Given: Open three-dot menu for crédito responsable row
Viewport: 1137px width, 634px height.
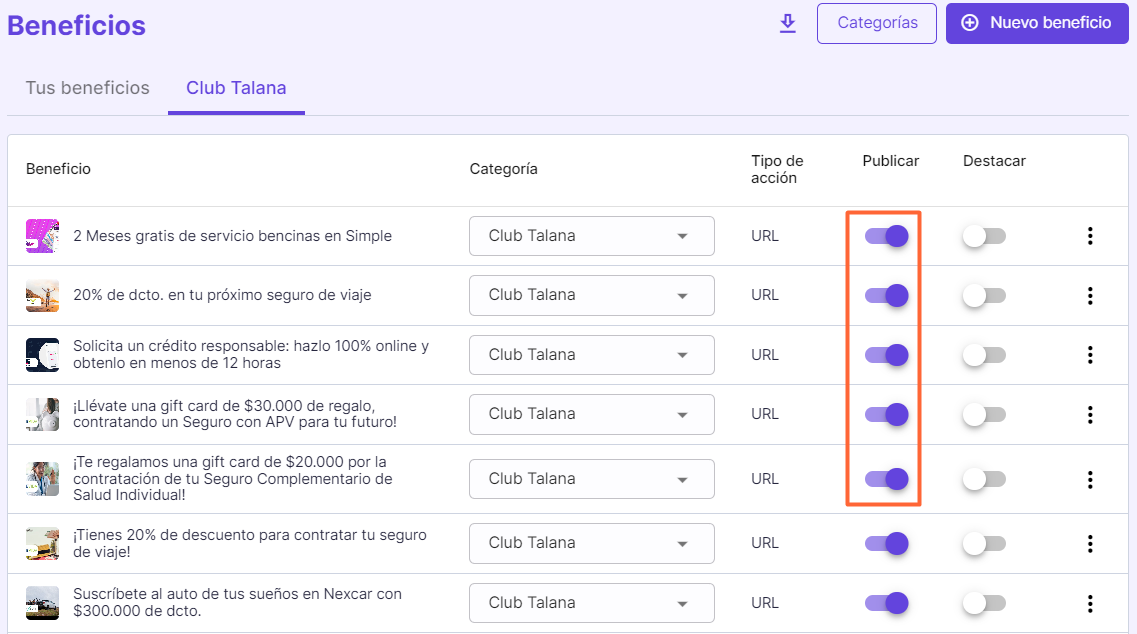Looking at the screenshot, I should (1090, 355).
